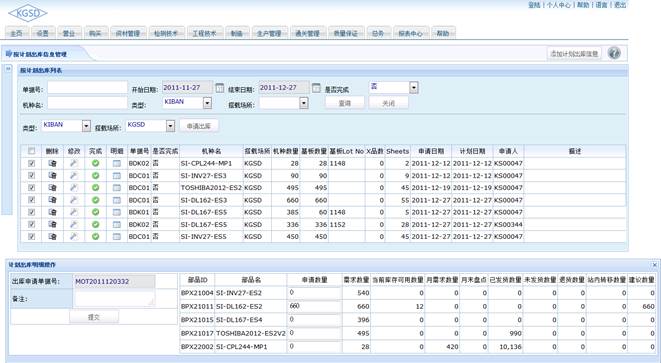Image resolution: width=661 pixels, height=363 pixels.
Task: Collapse the left side panel expander
Action: (x=8, y=68)
